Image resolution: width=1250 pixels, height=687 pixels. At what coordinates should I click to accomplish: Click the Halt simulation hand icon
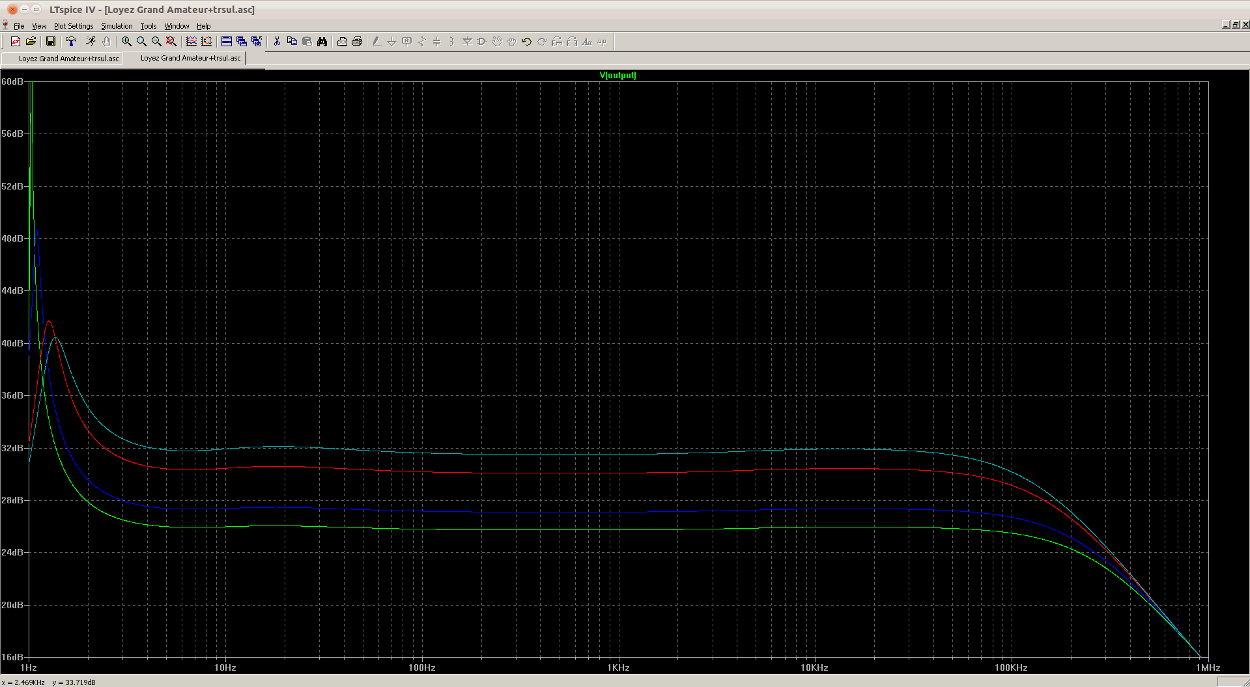(106, 41)
